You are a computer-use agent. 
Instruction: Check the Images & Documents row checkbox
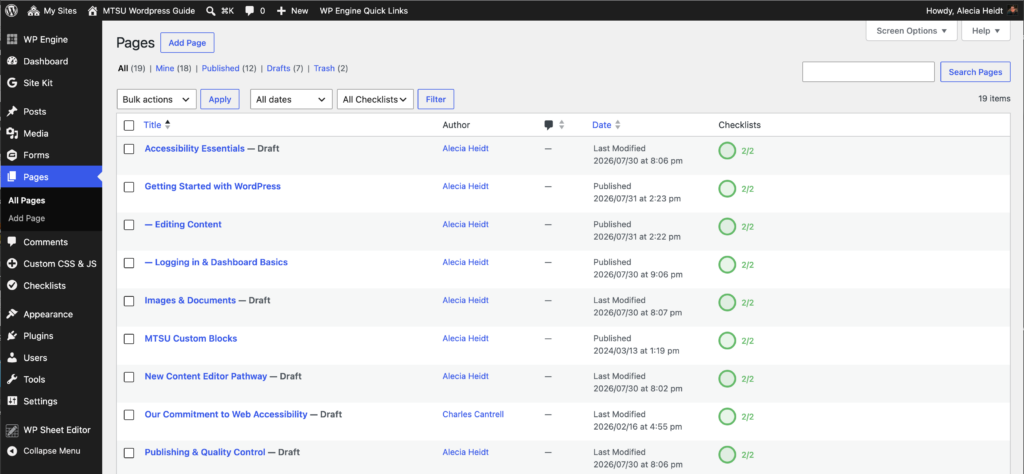129,301
